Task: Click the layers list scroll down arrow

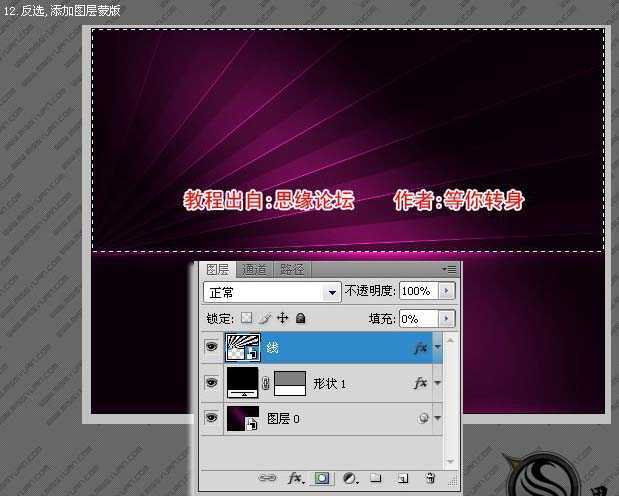Action: point(450,461)
